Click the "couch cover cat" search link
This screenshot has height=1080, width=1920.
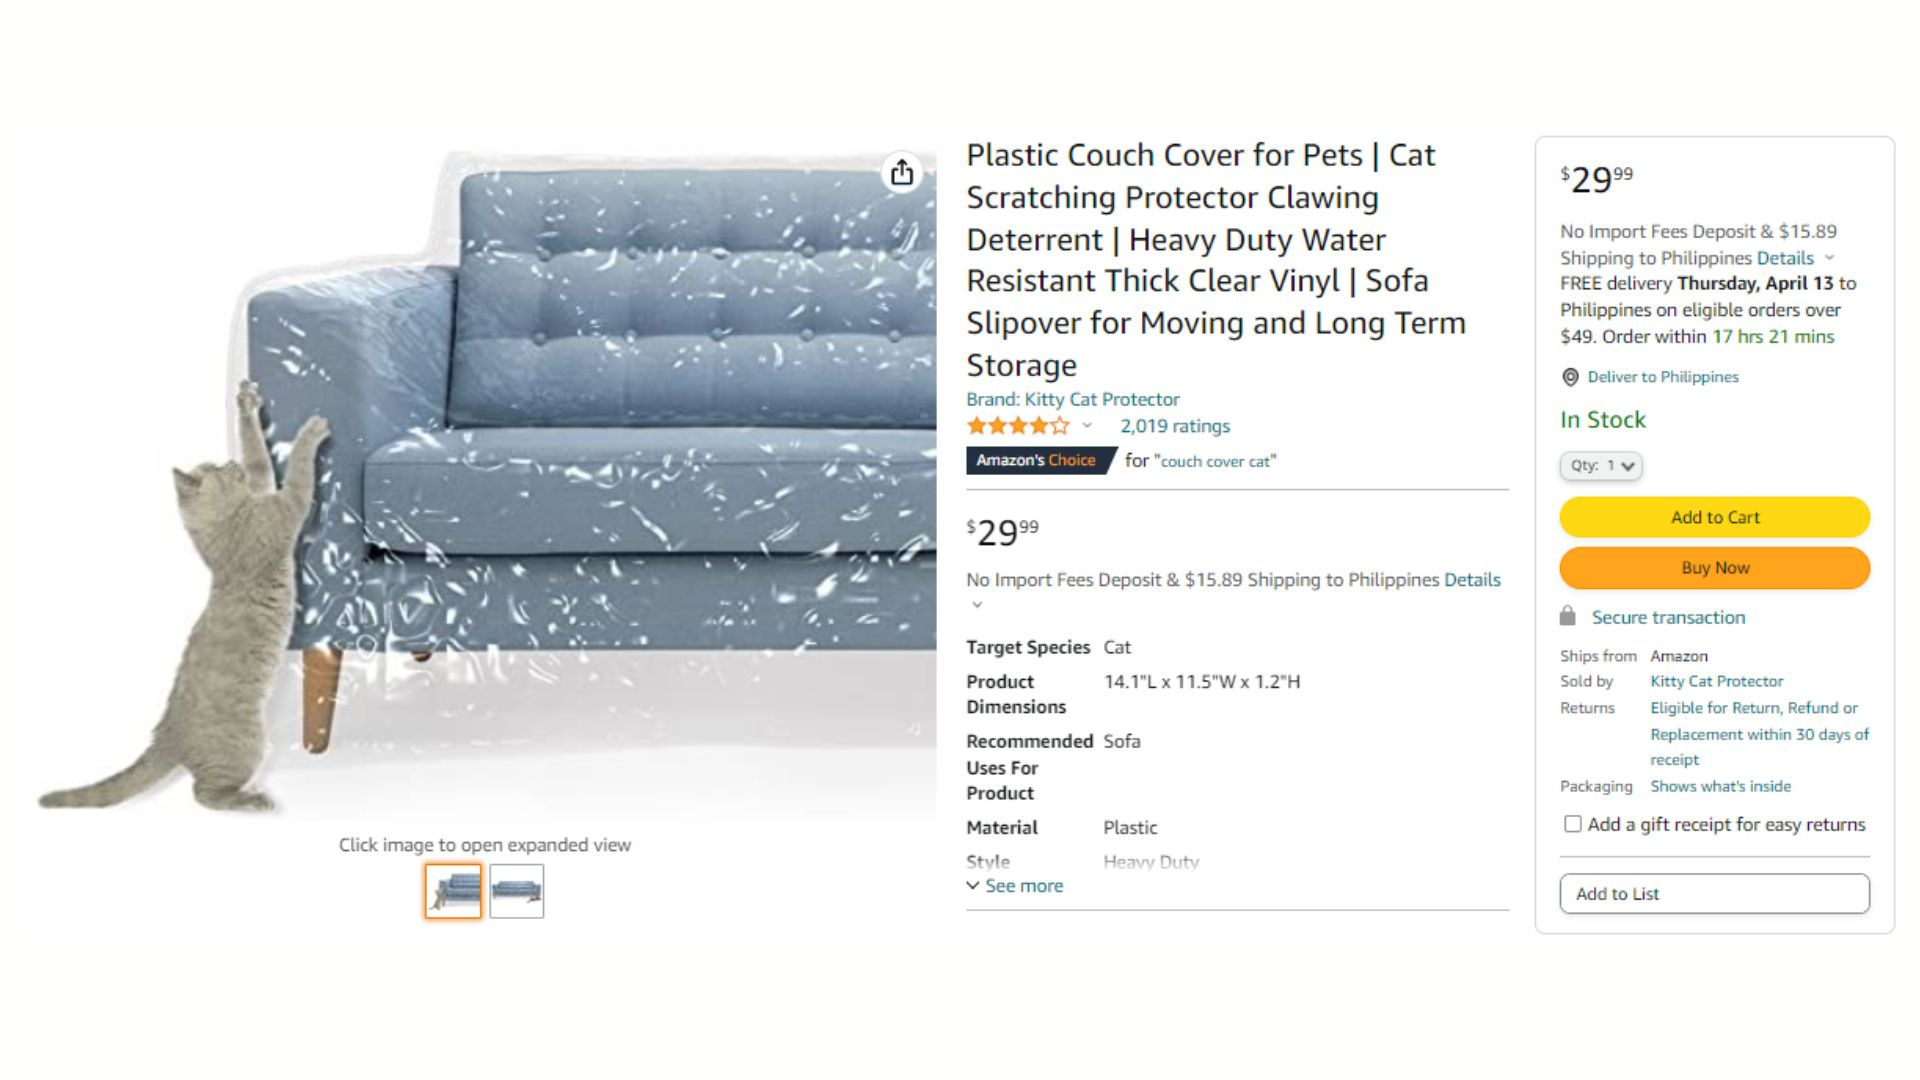coord(1215,461)
